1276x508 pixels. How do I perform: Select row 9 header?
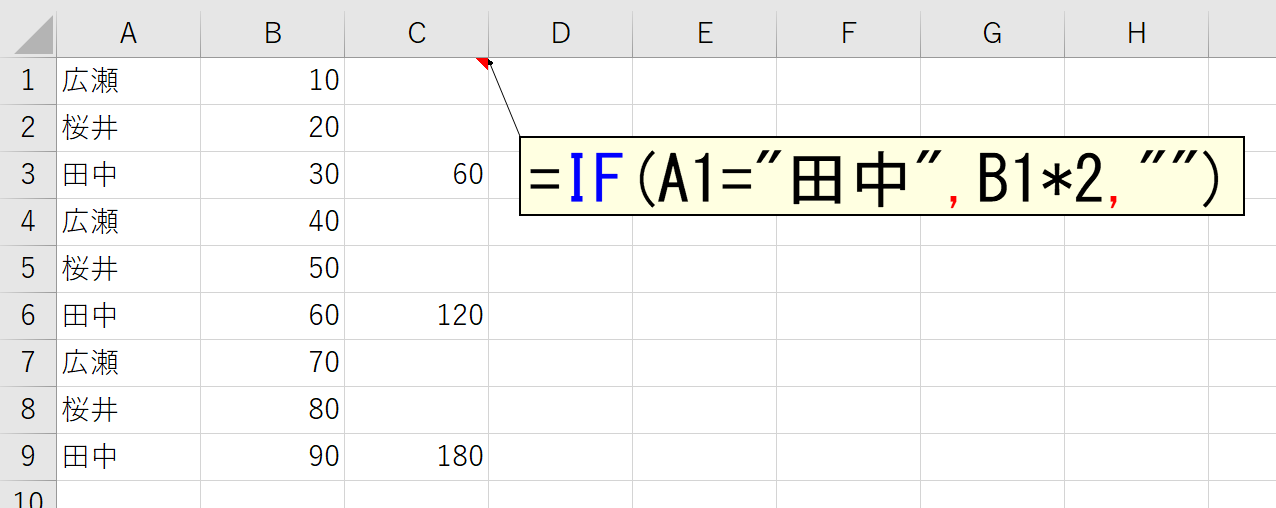pos(28,456)
